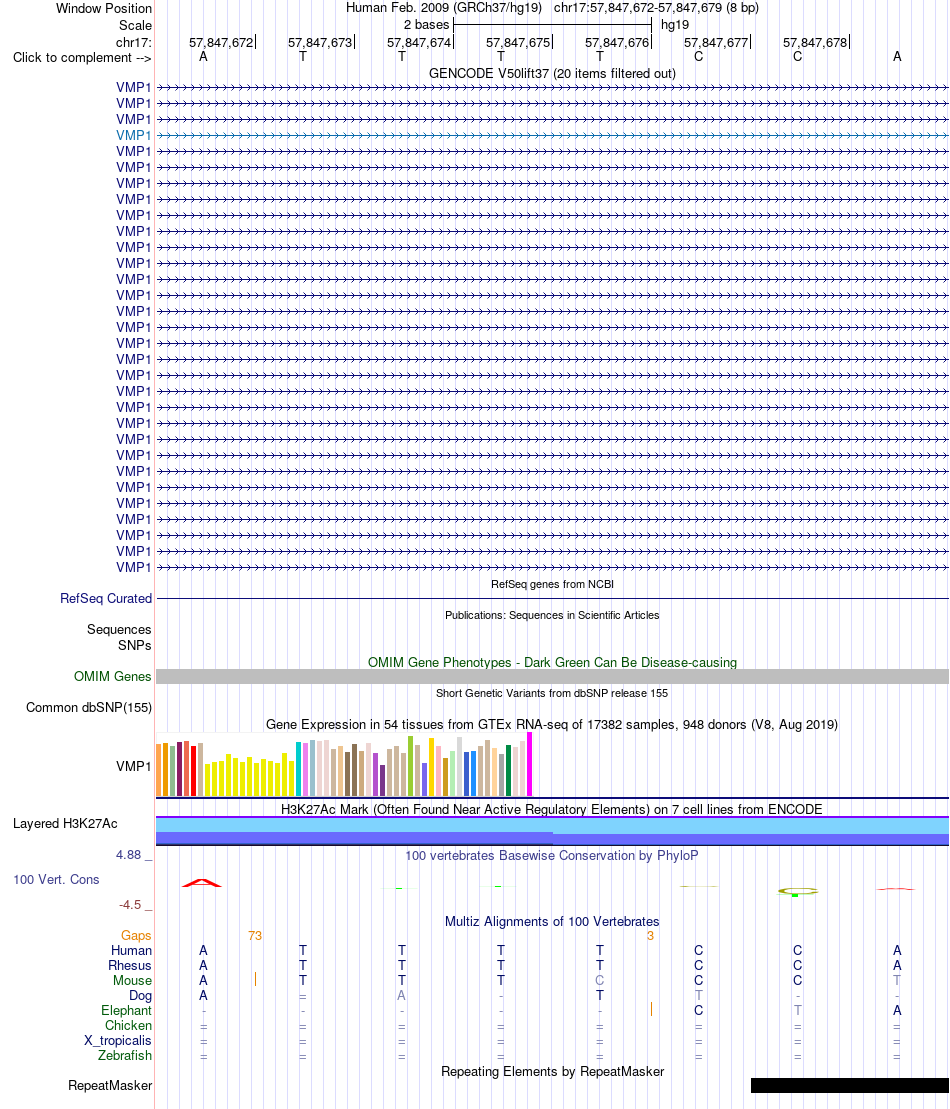Click the GENCODE V50lift37 track title
Screen dimensions: 950x1109
point(552,74)
